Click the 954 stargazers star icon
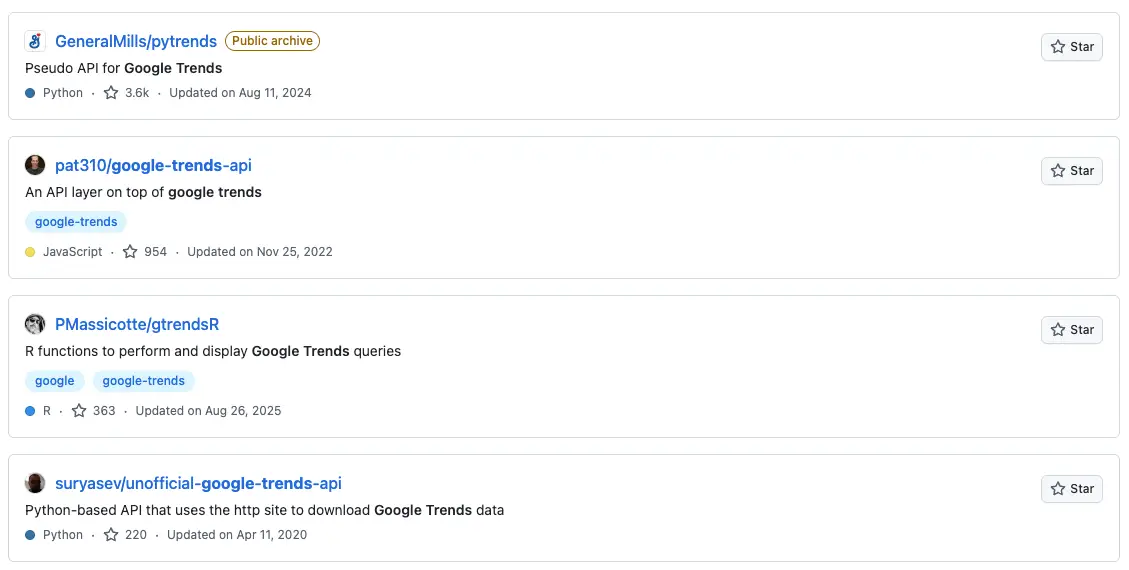The image size is (1129, 570). pos(130,252)
